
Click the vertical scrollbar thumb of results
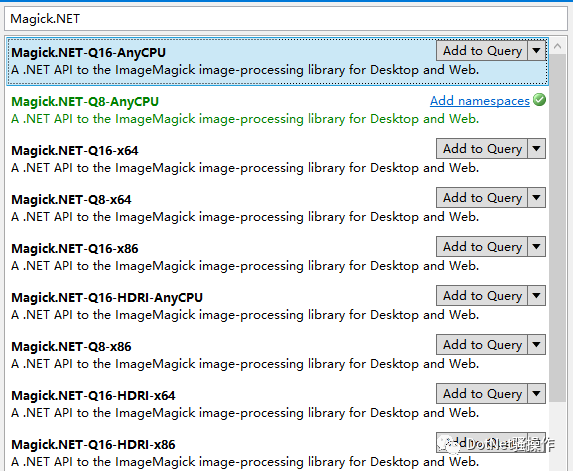point(558,228)
